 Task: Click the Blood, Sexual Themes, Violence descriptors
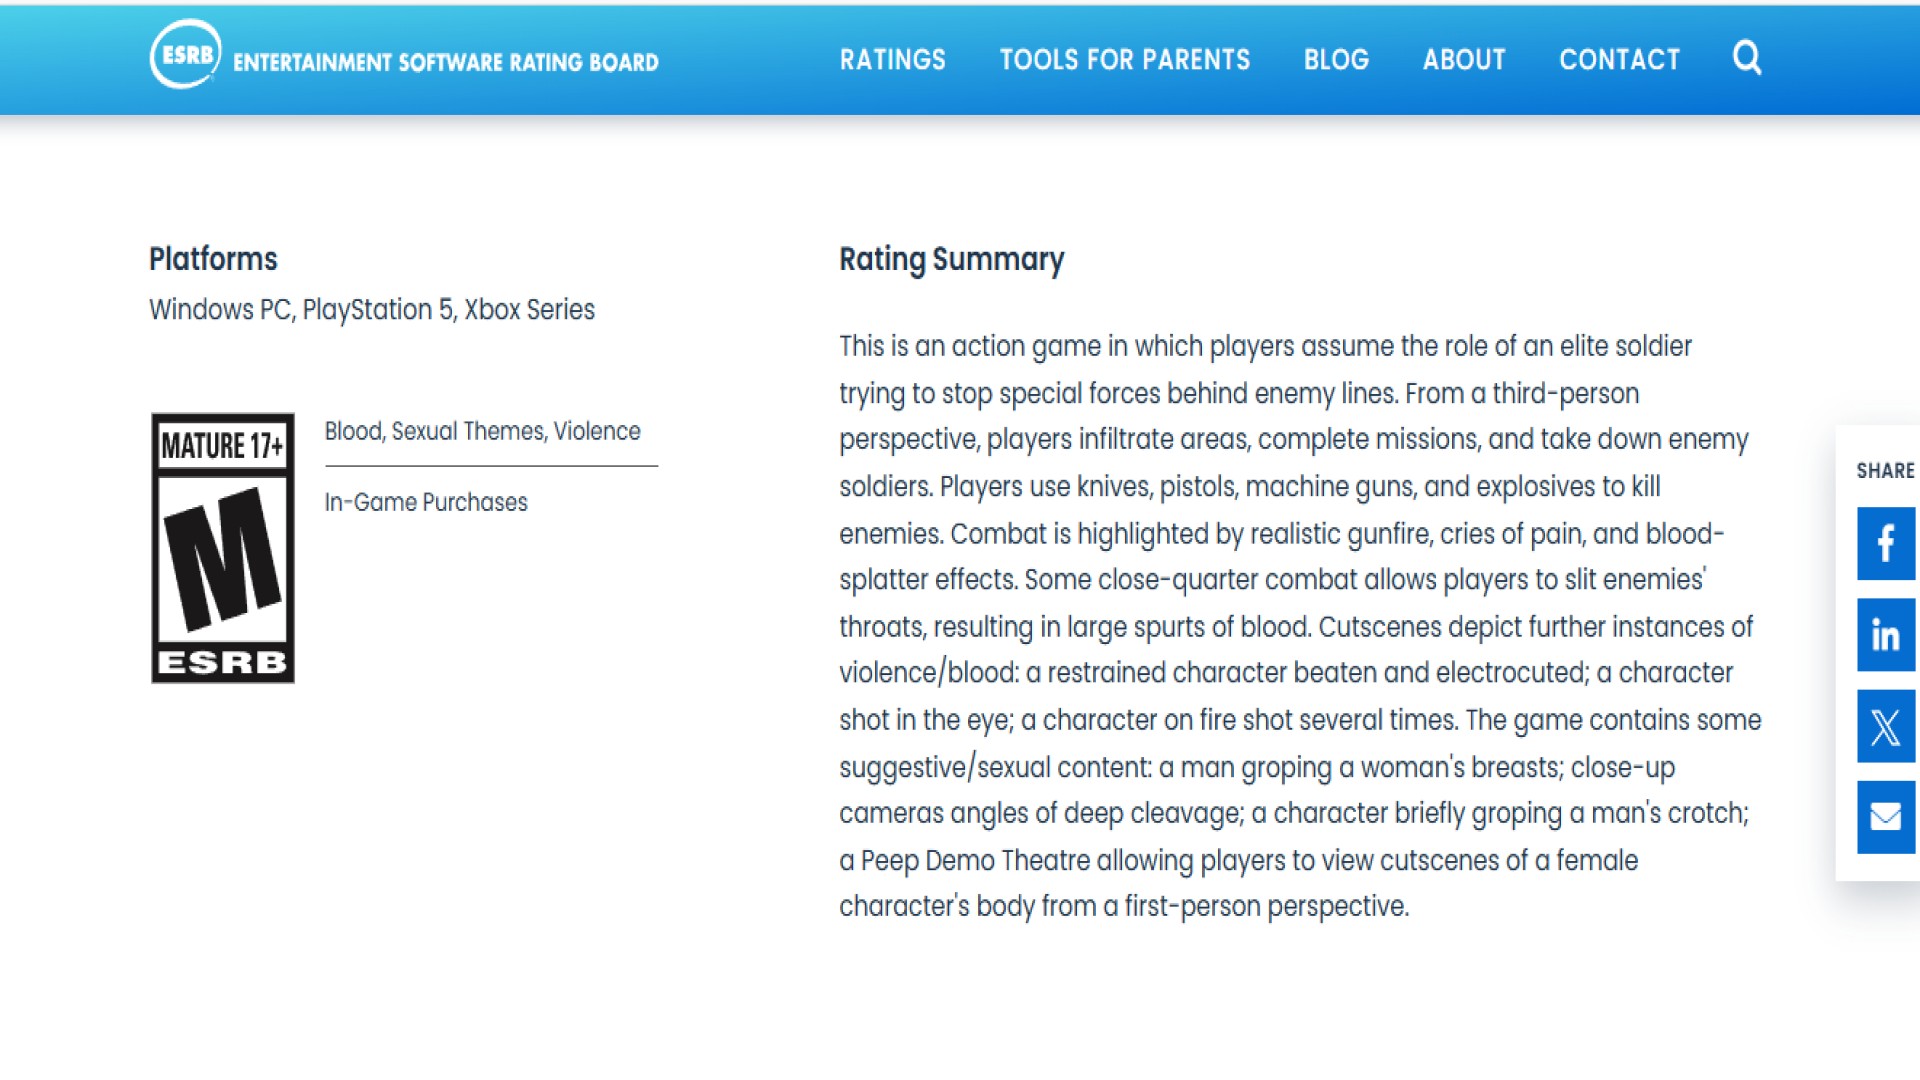tap(482, 431)
